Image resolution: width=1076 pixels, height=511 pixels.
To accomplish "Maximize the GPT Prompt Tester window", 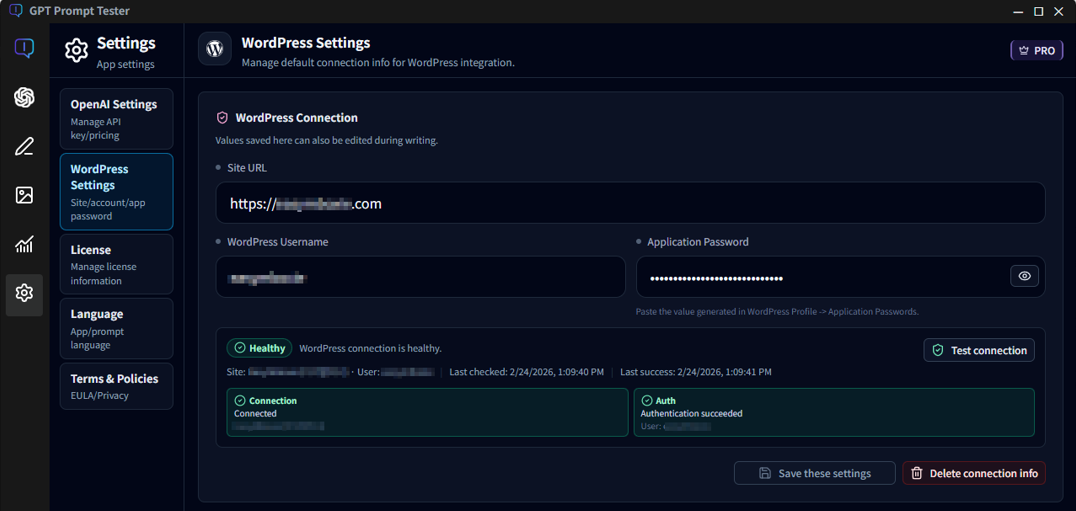I will pos(1038,11).
